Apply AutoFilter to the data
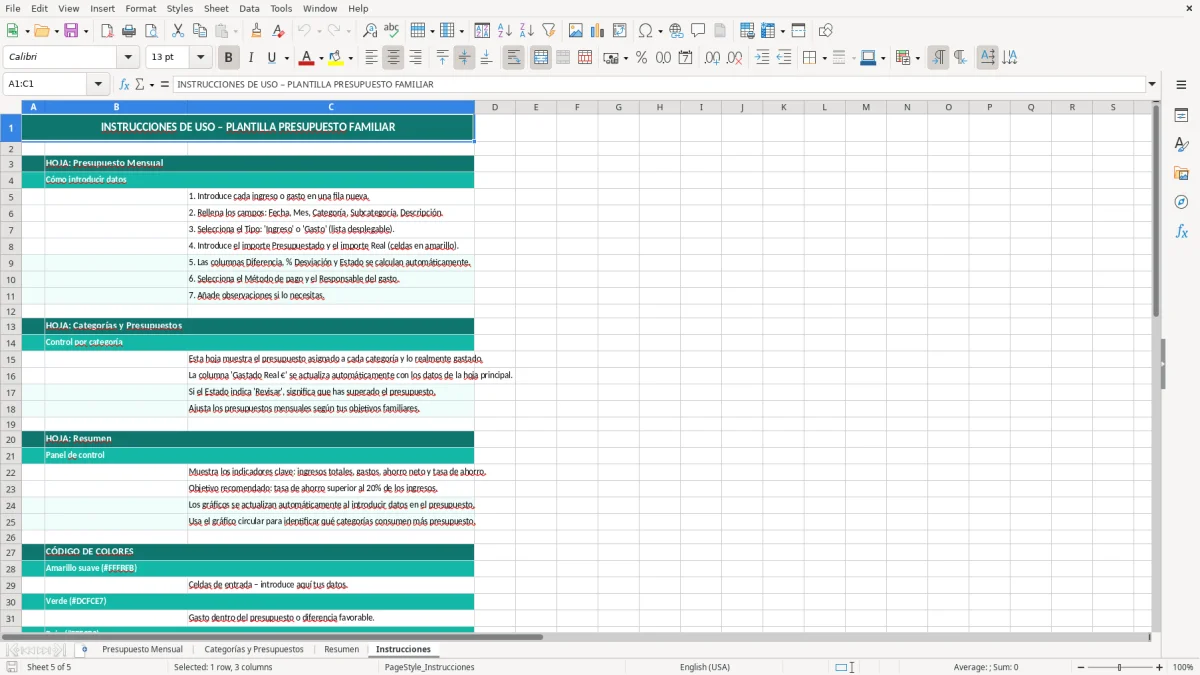This screenshot has height=675, width=1200. pos(549,31)
